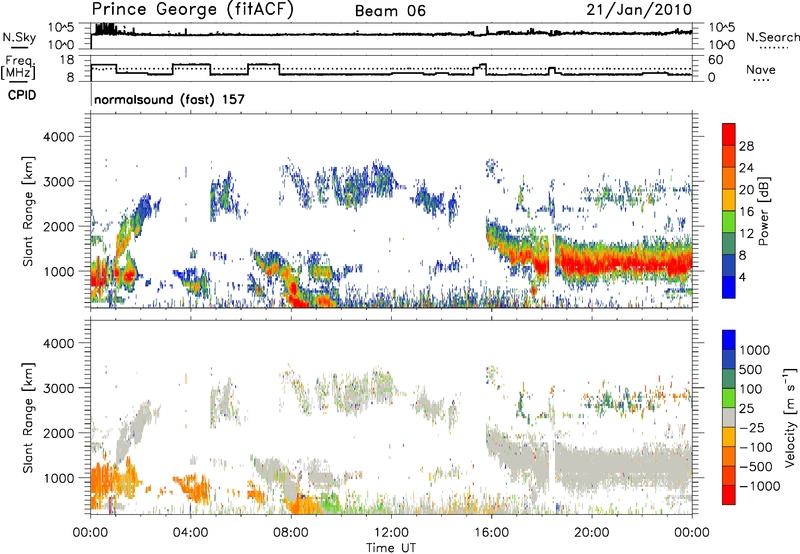Click the date '21/Jan/2010'
Viewport: 800px width, 554px height.
(x=639, y=9)
